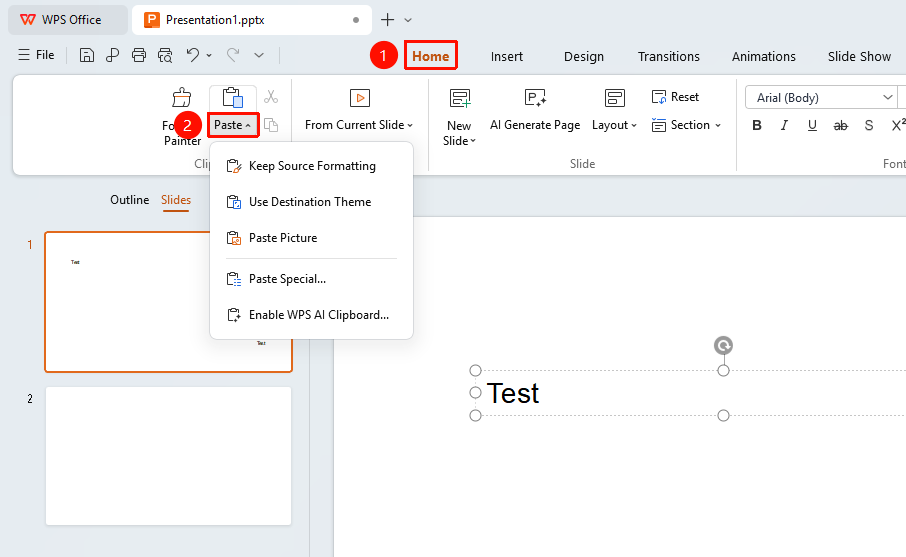This screenshot has height=557, width=906.
Task: Open the Animations ribbon tab
Action: coord(763,57)
